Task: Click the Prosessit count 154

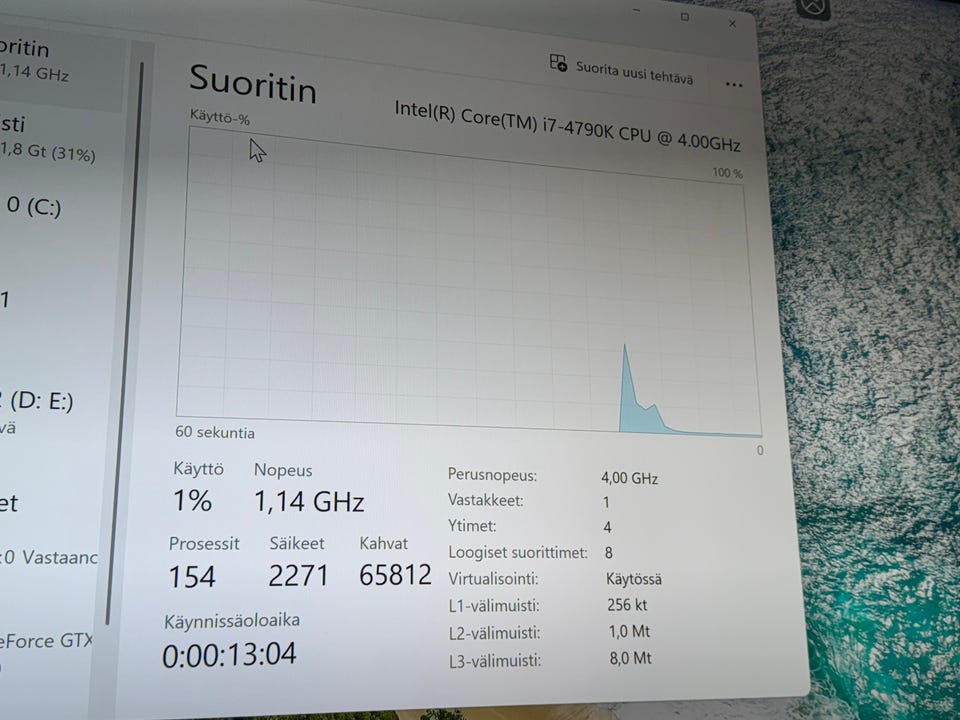Action: (192, 577)
